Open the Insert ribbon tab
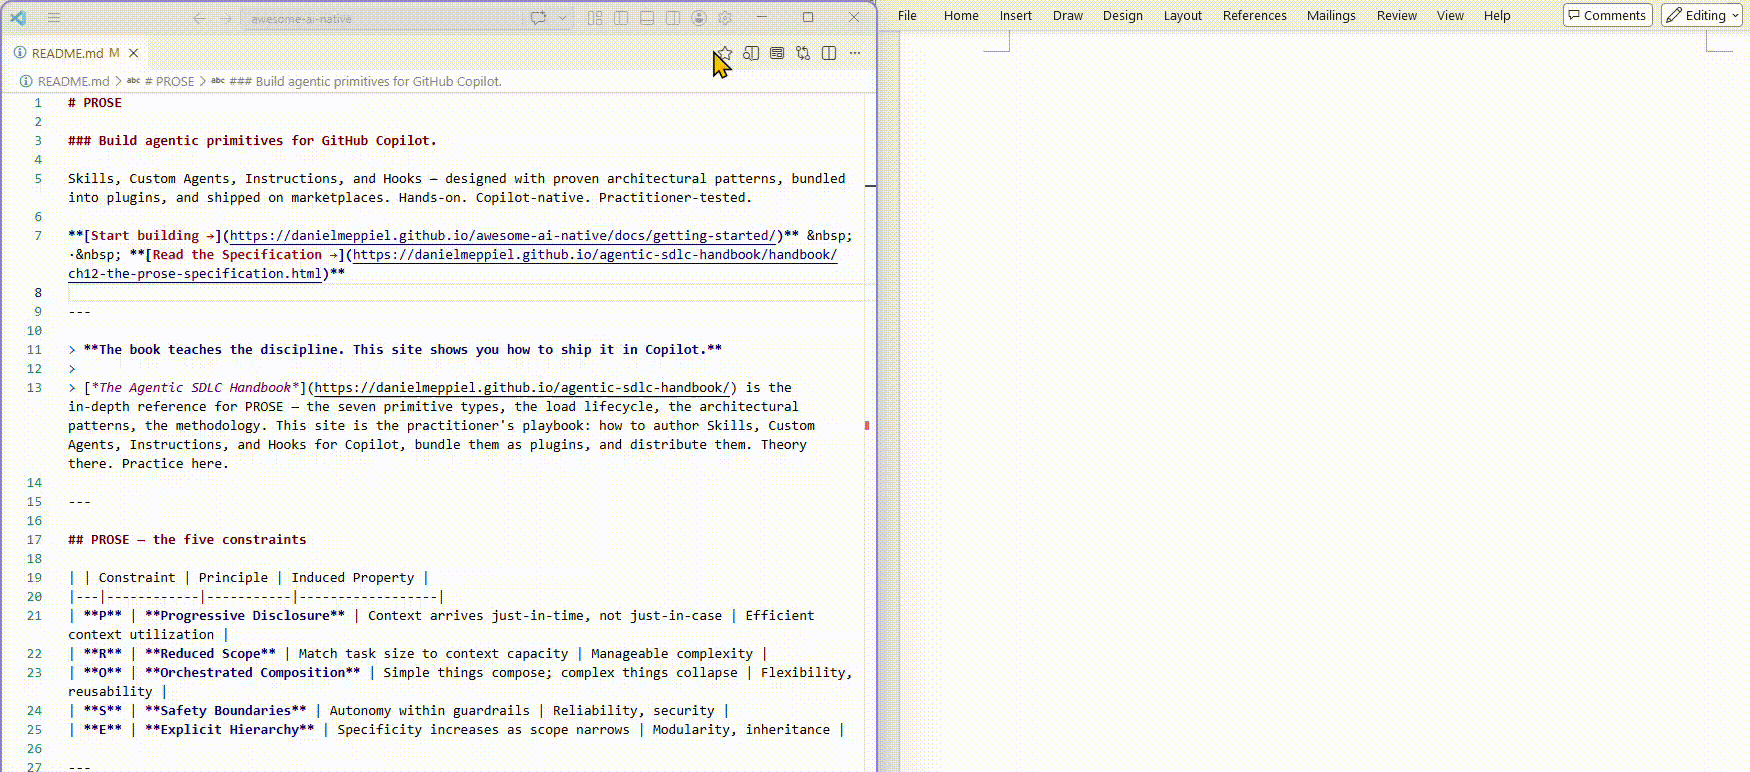The height and width of the screenshot is (772, 1750). (1015, 15)
